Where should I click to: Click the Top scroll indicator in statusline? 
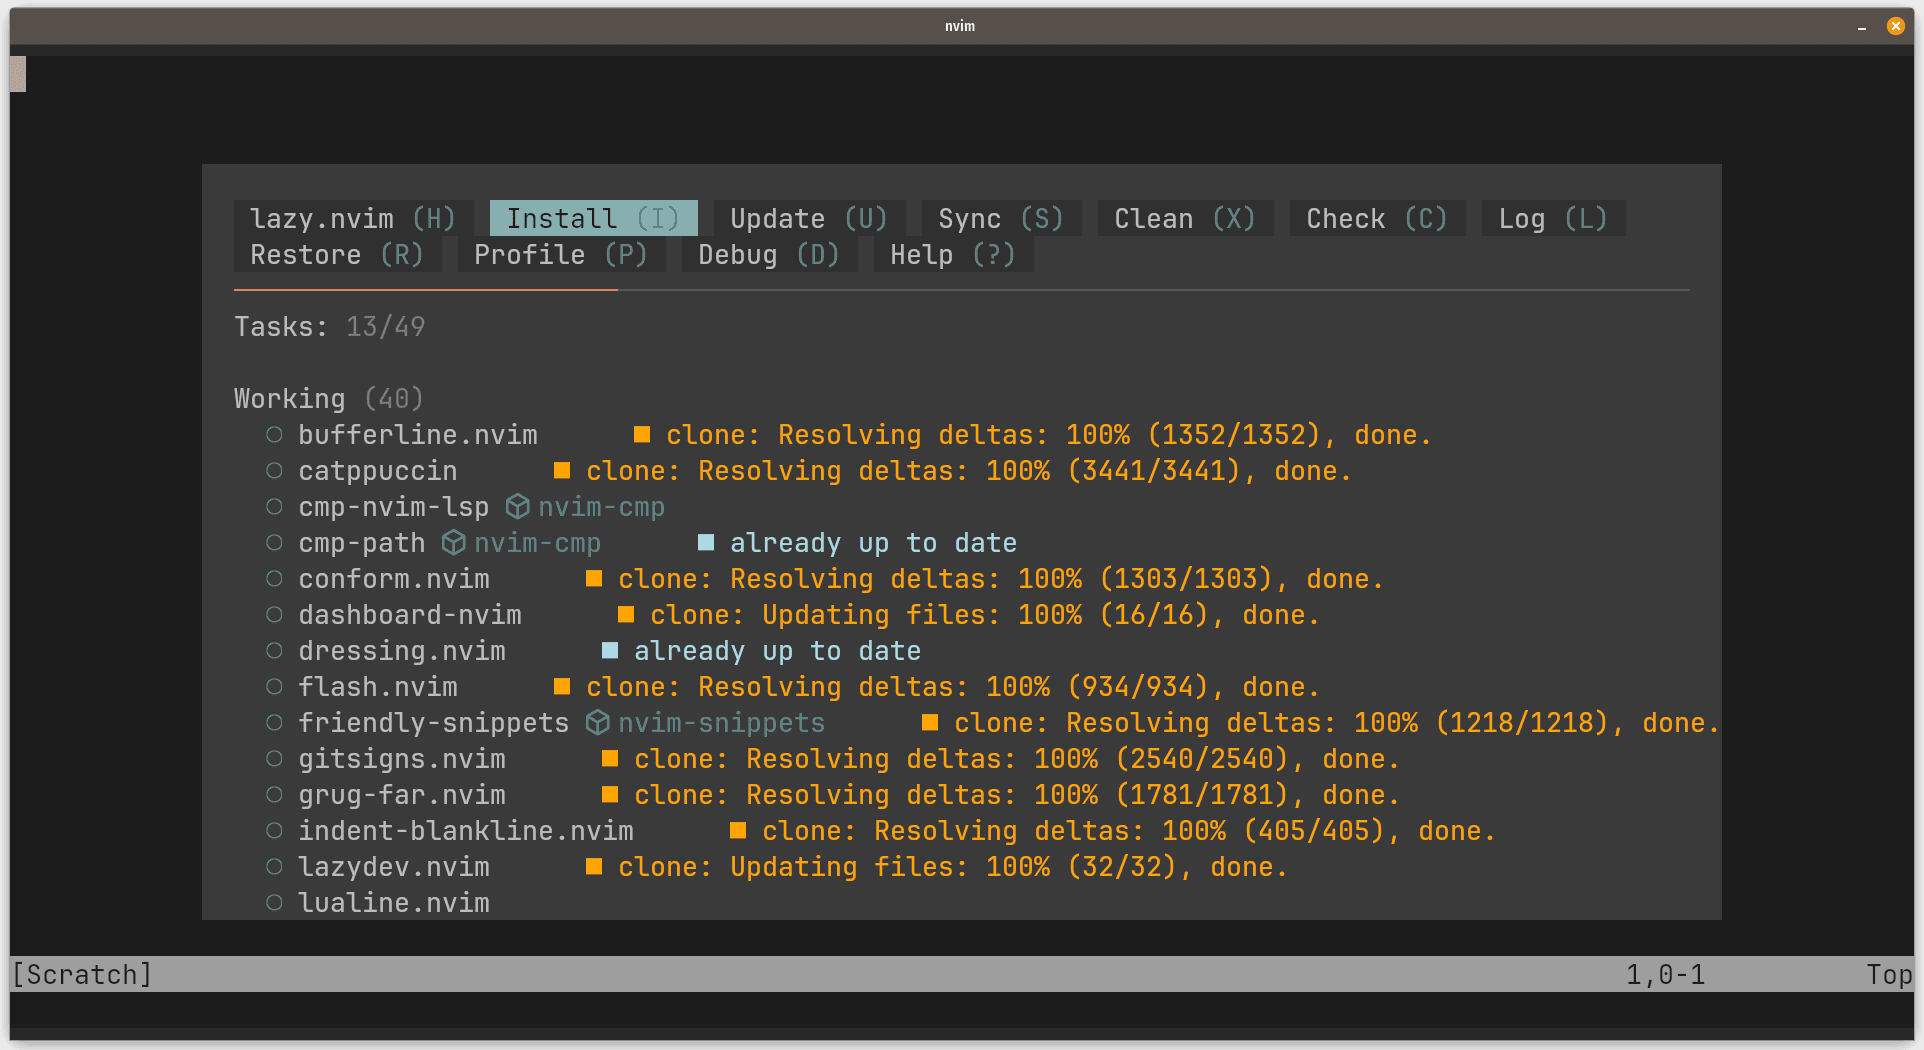pos(1889,974)
